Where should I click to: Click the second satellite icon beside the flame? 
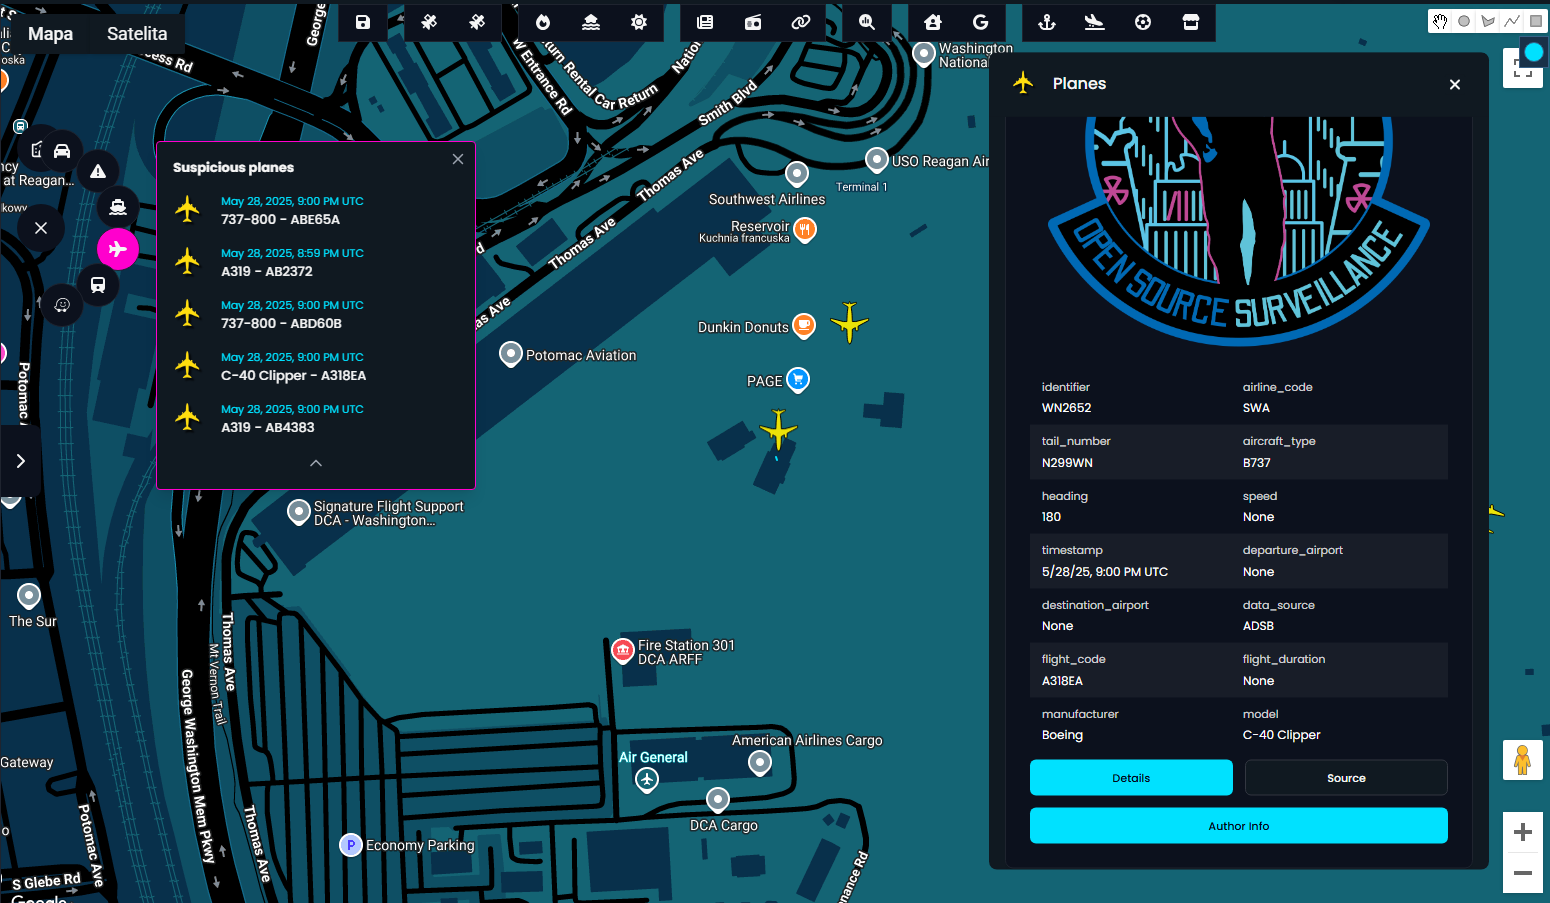[477, 22]
